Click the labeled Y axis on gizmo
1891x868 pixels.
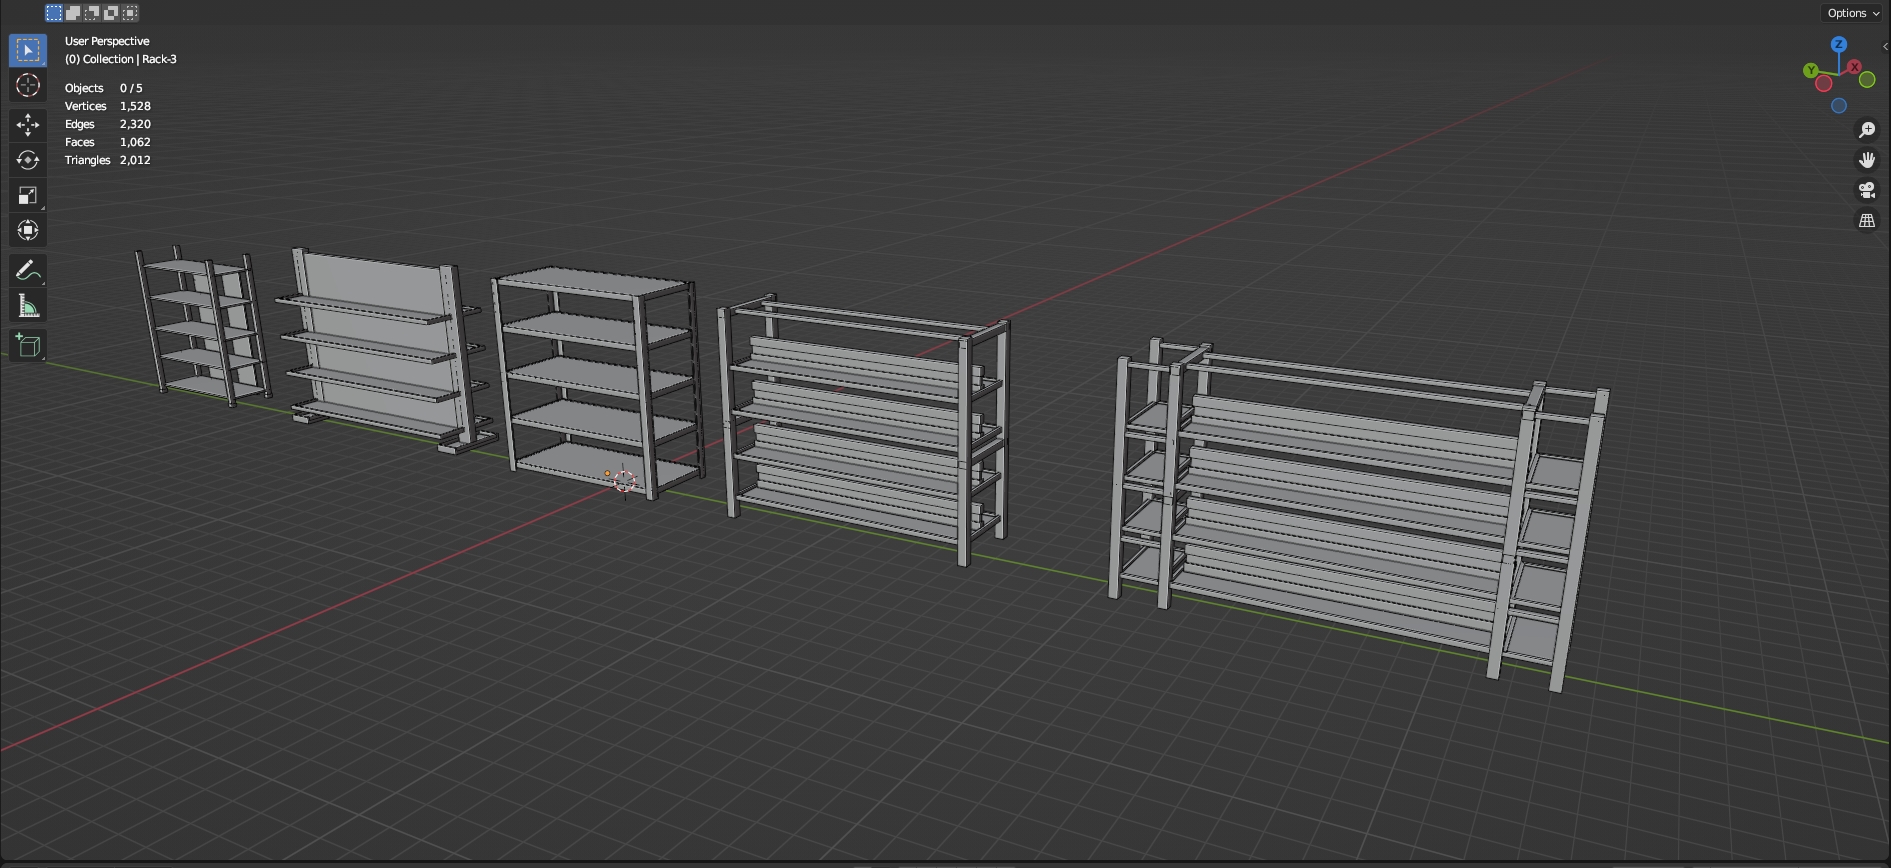click(1811, 70)
